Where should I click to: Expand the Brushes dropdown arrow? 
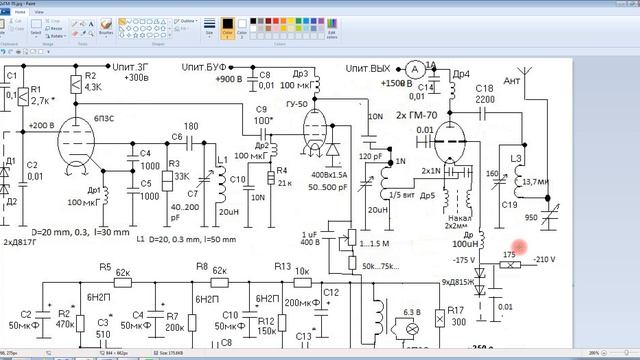click(106, 37)
